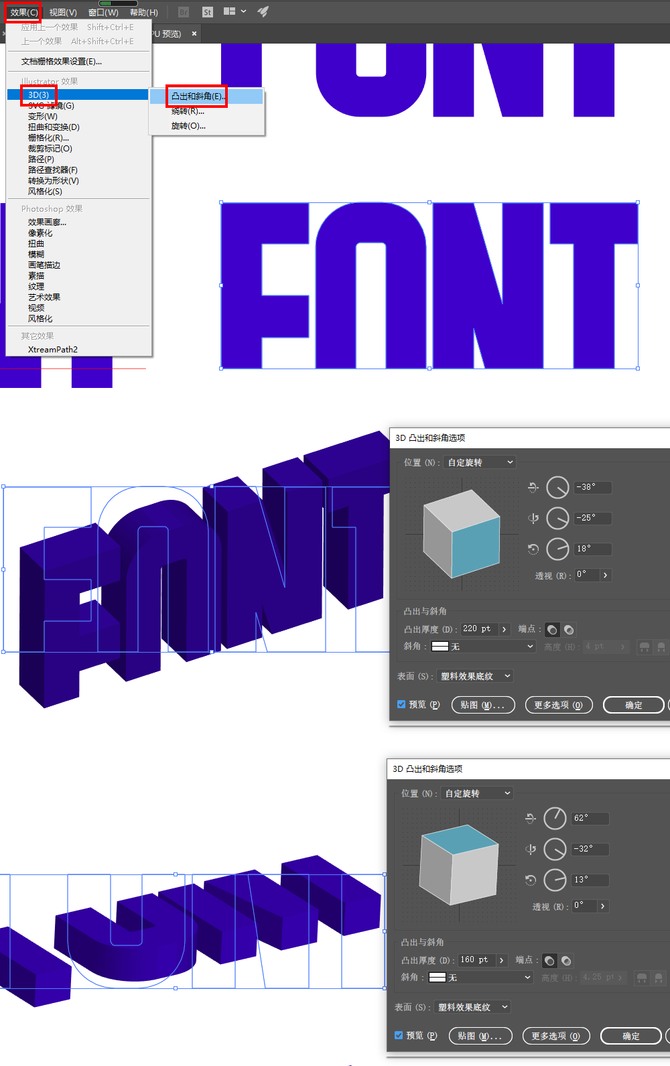Click the Y rotation dial next to -25°
This screenshot has width=670, height=1066.
point(558,518)
